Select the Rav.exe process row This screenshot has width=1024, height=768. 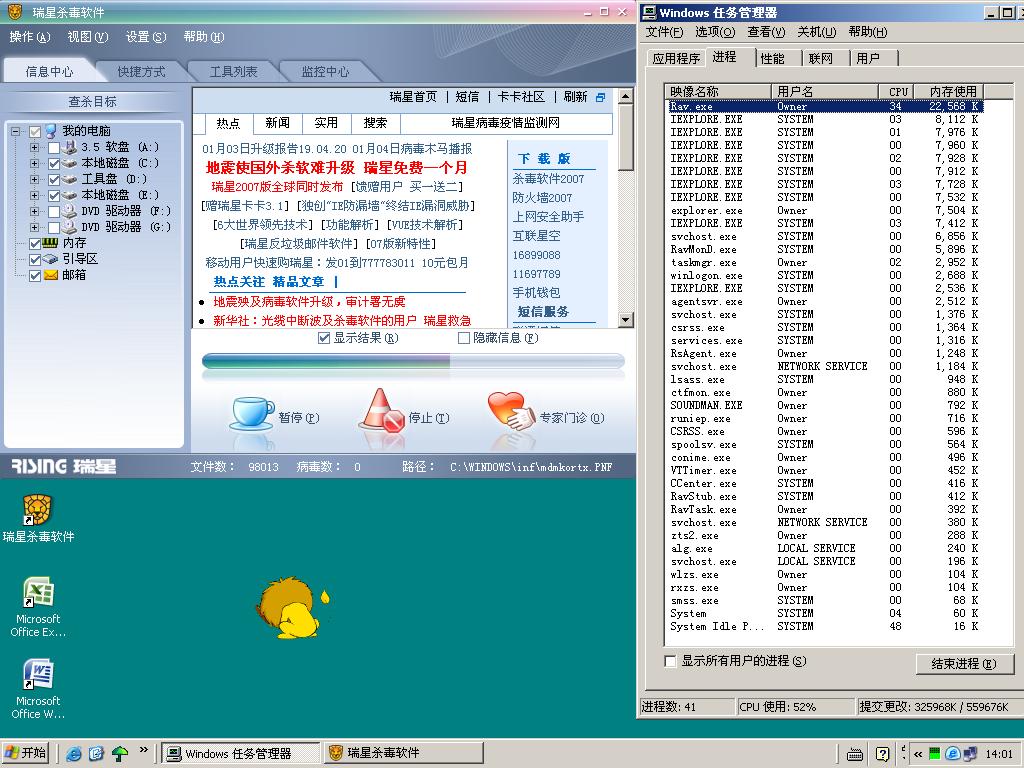click(x=824, y=106)
